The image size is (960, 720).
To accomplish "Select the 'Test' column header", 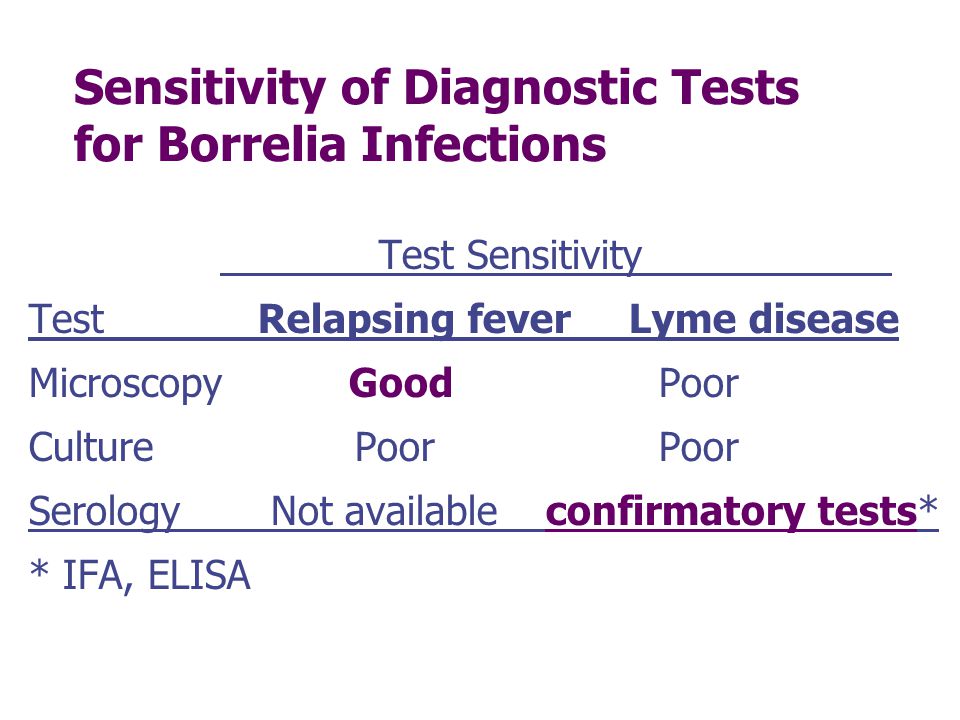I will 66,320.
